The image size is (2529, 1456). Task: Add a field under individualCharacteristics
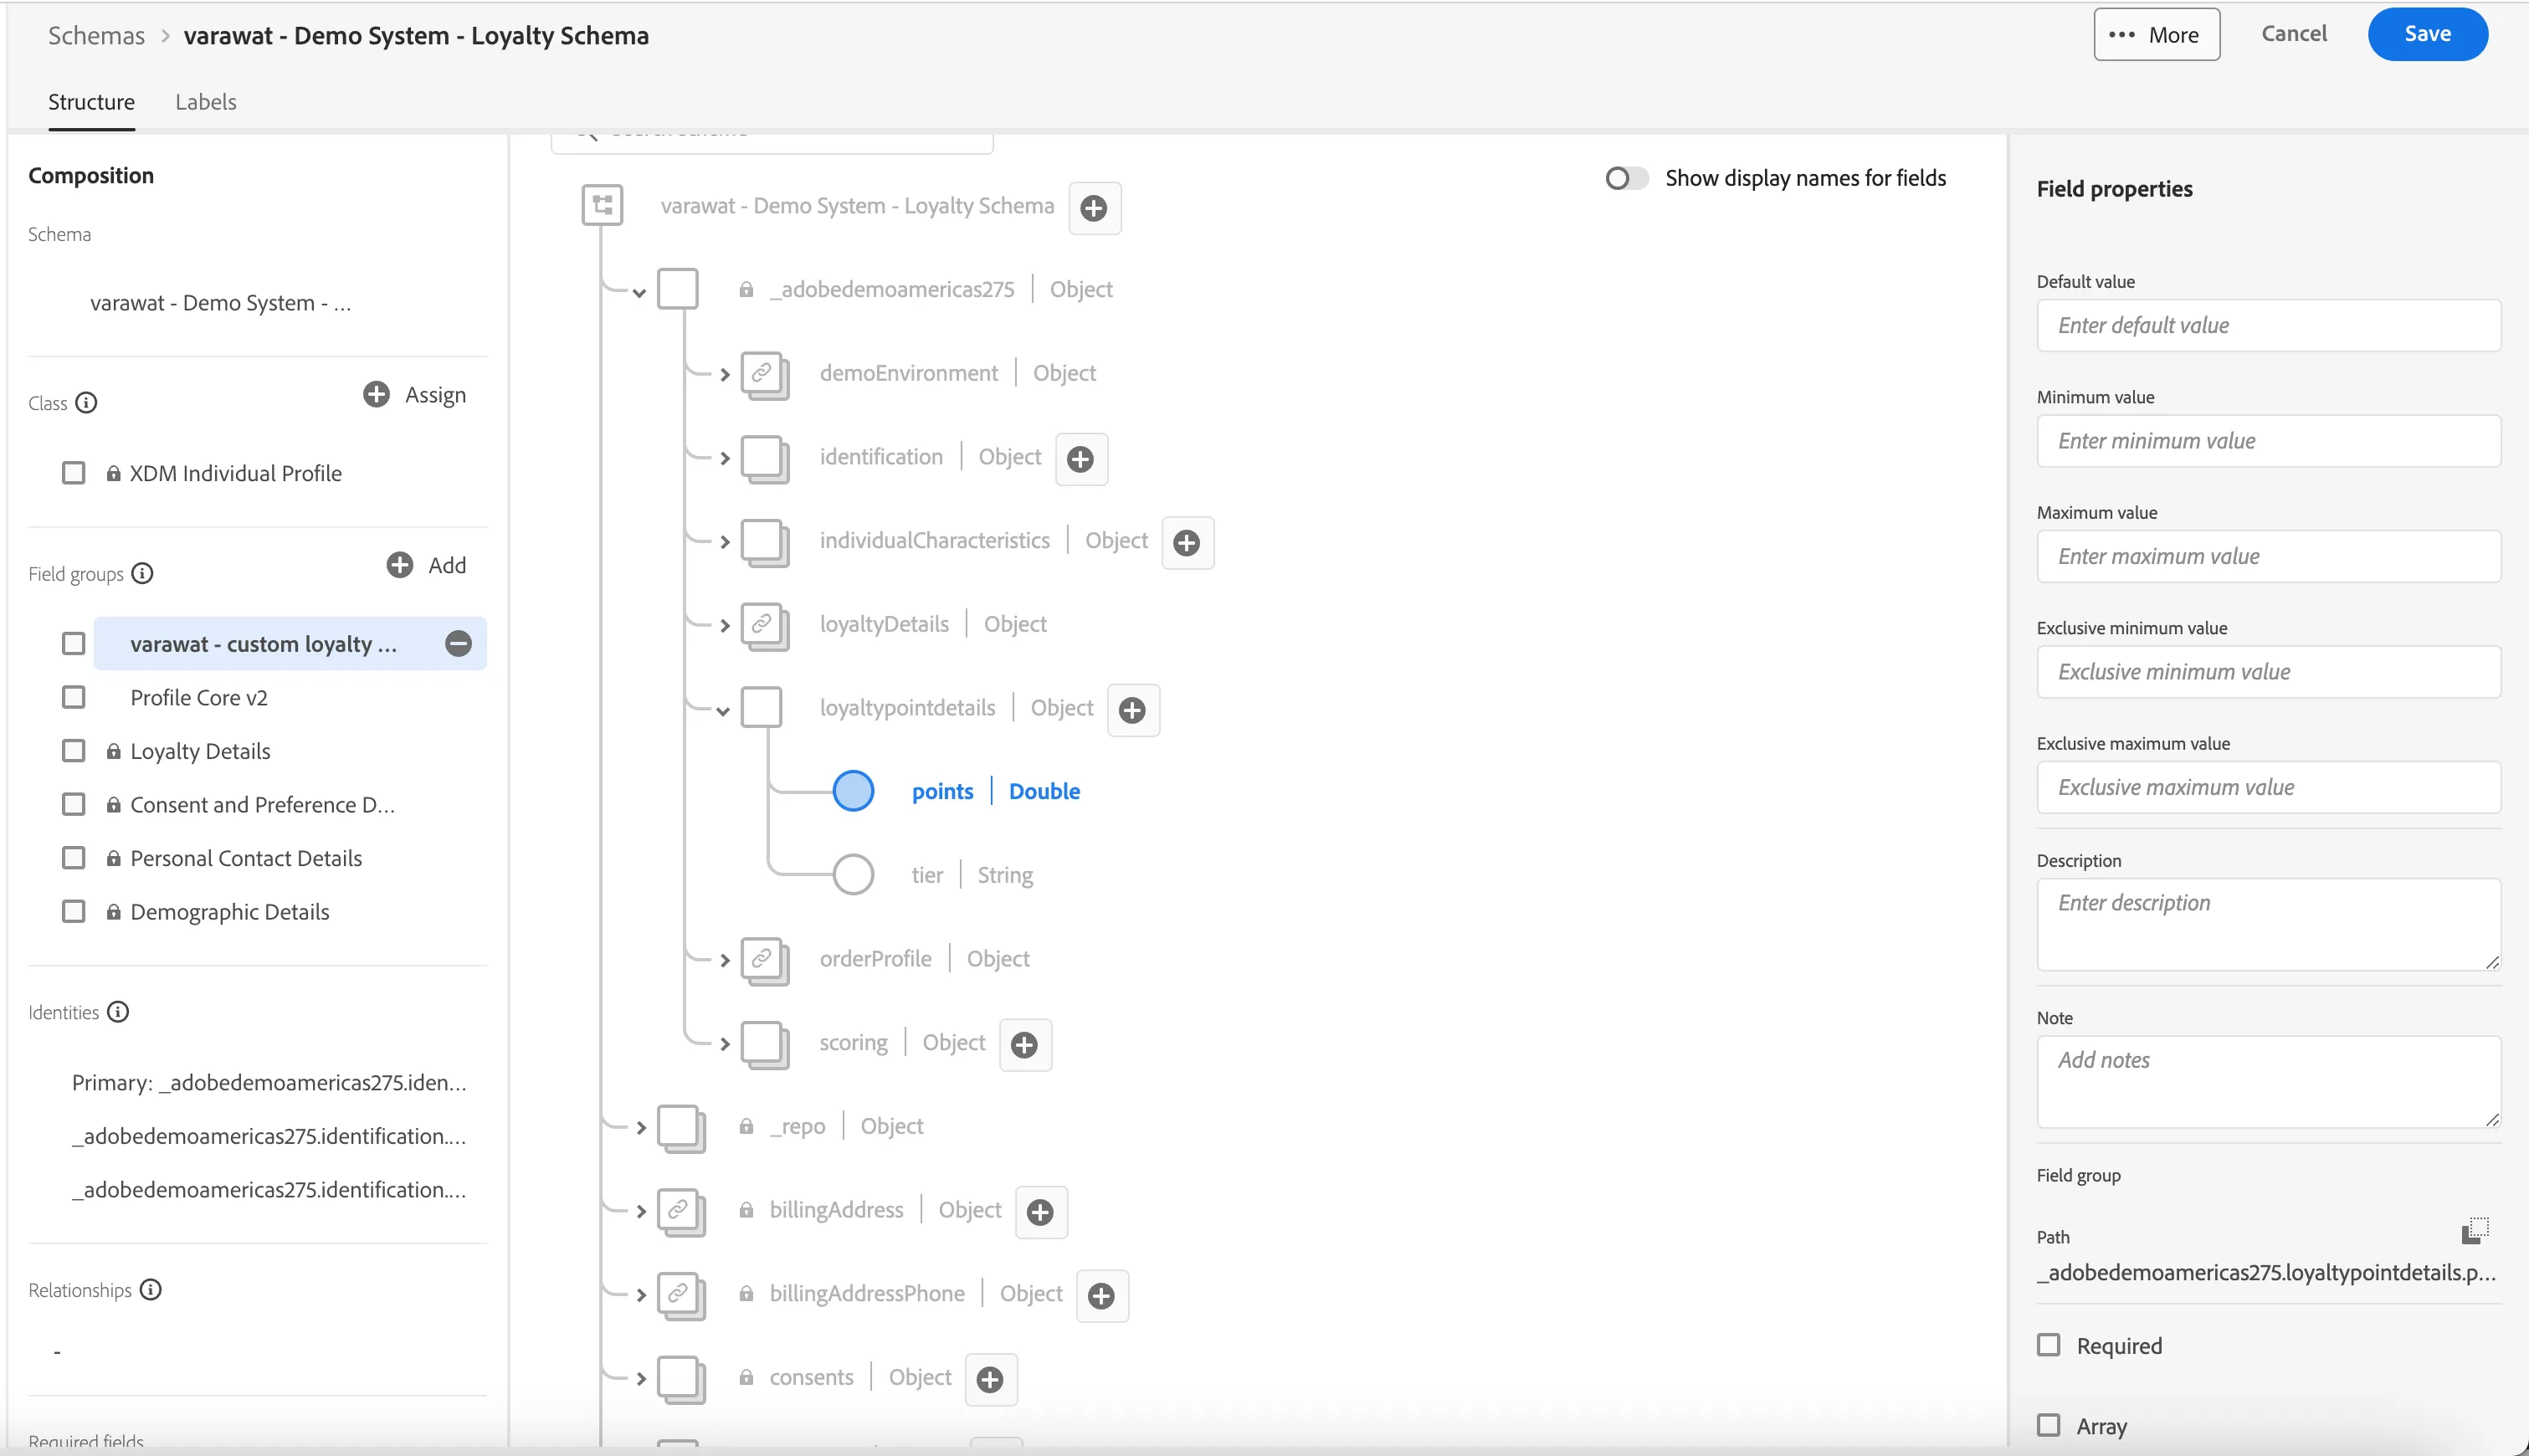coord(1187,543)
